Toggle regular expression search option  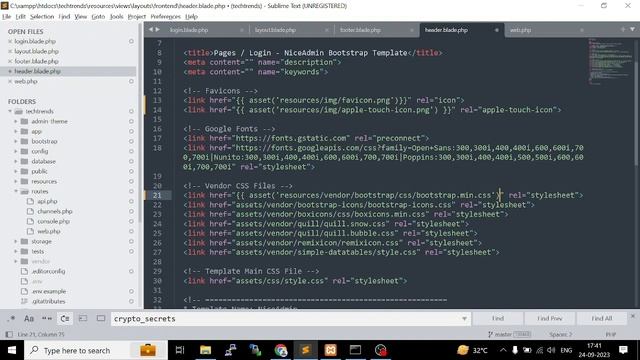tap(11, 318)
